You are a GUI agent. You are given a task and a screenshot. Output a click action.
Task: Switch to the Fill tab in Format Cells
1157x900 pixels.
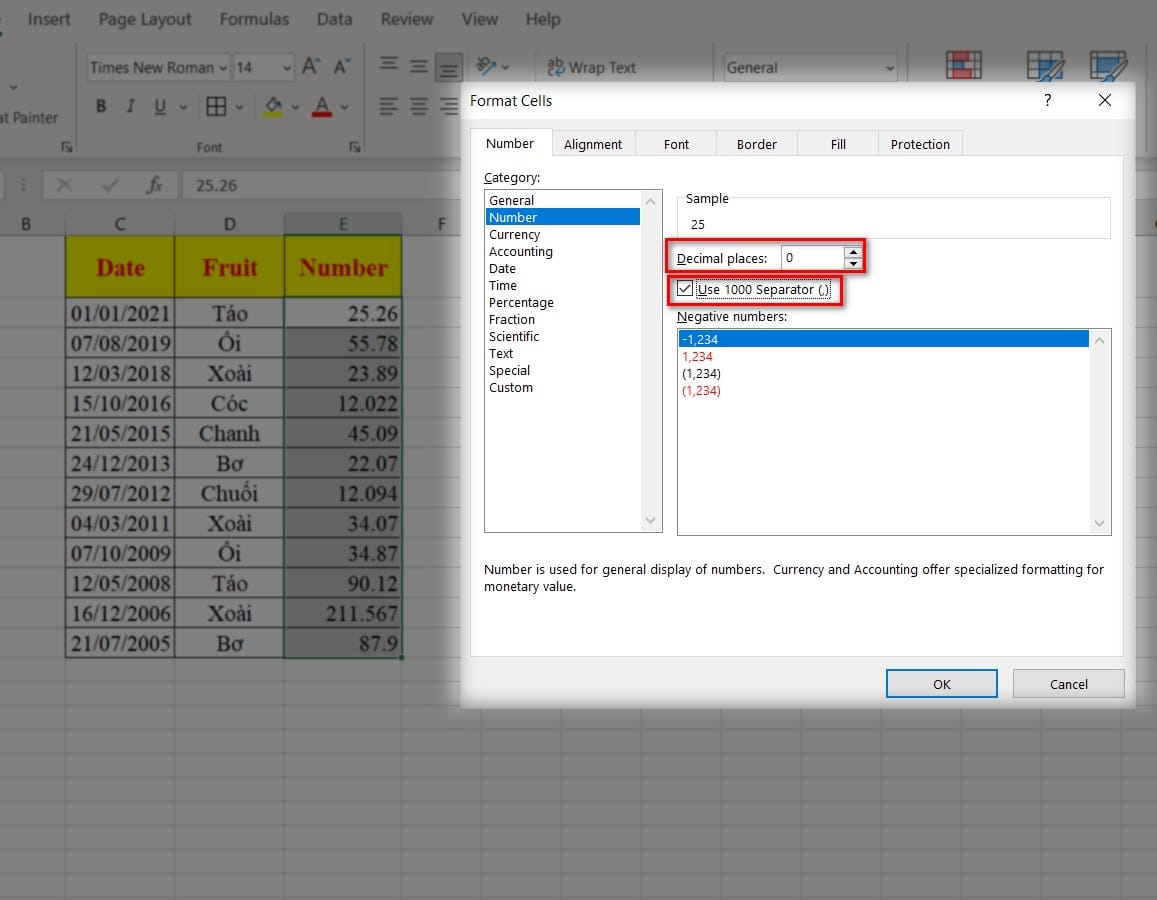(838, 144)
